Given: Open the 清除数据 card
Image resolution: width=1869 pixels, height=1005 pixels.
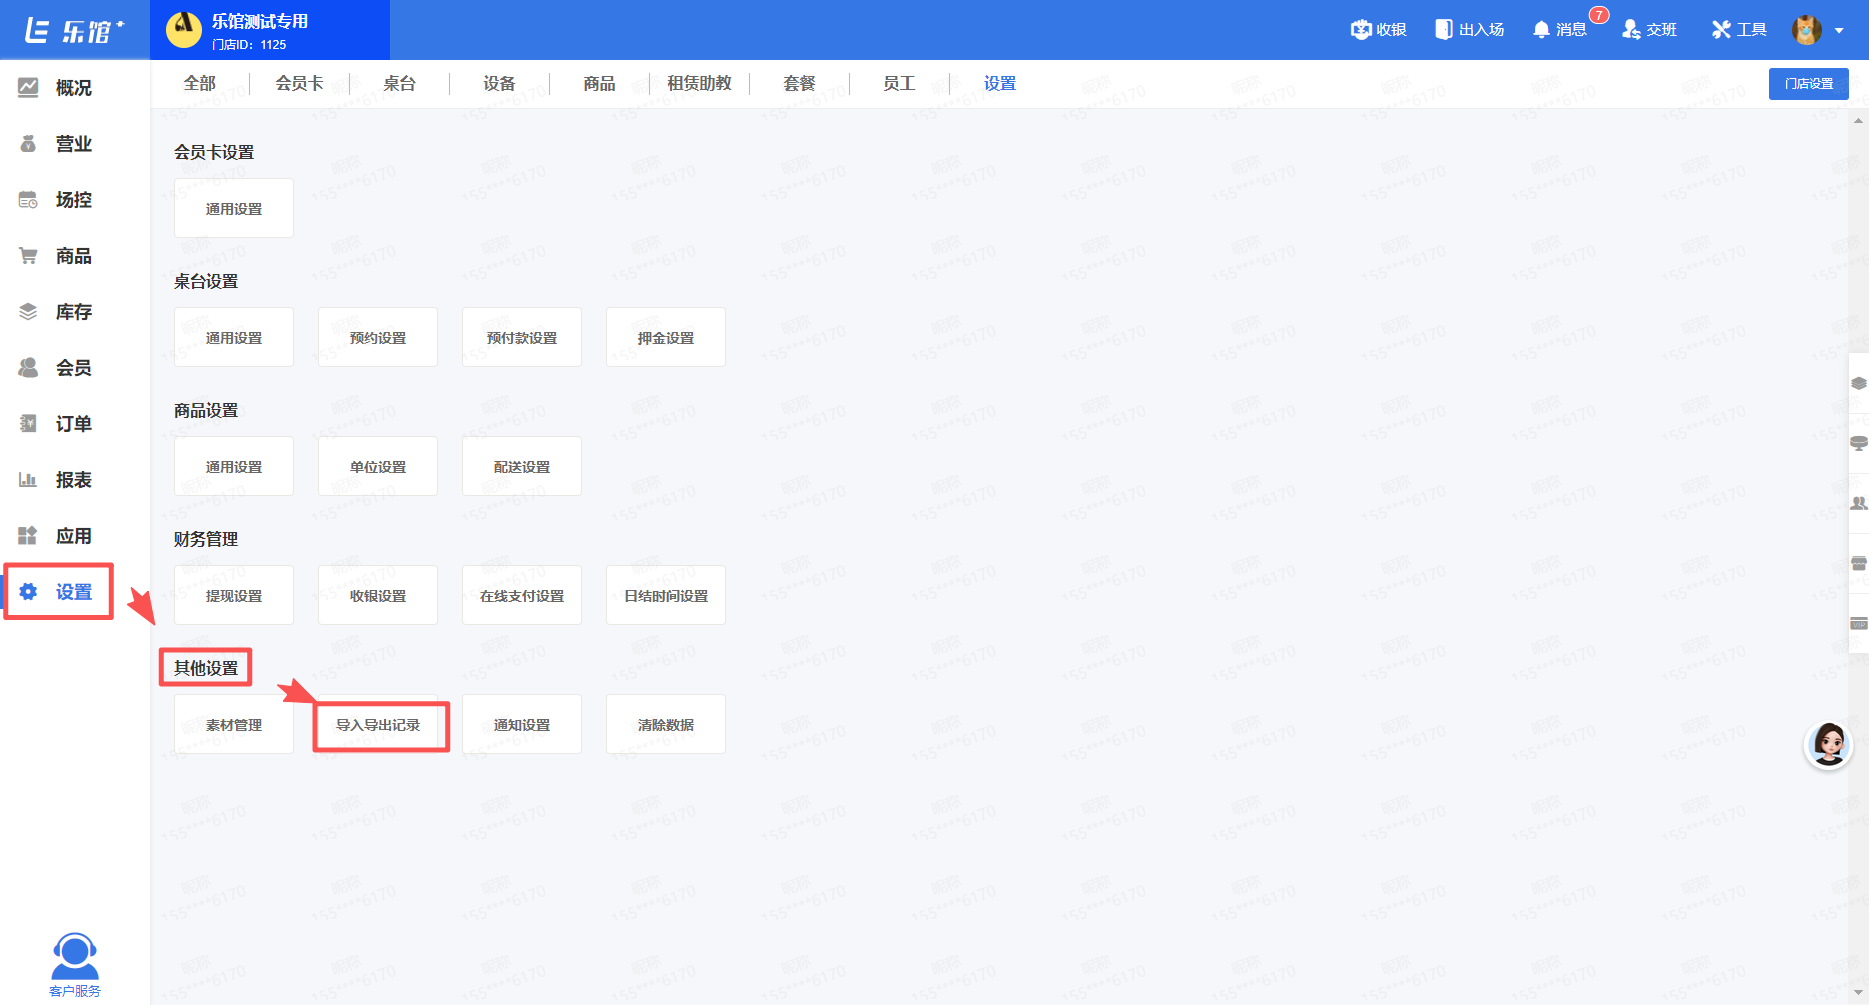Looking at the screenshot, I should pos(666,725).
